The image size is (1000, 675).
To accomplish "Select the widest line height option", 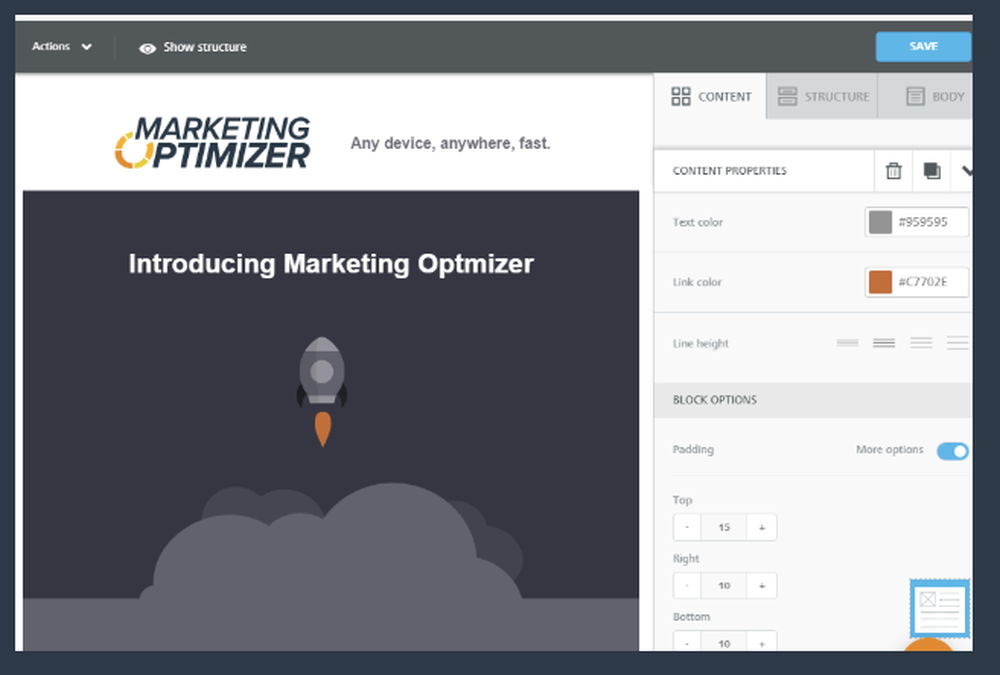I will point(958,343).
